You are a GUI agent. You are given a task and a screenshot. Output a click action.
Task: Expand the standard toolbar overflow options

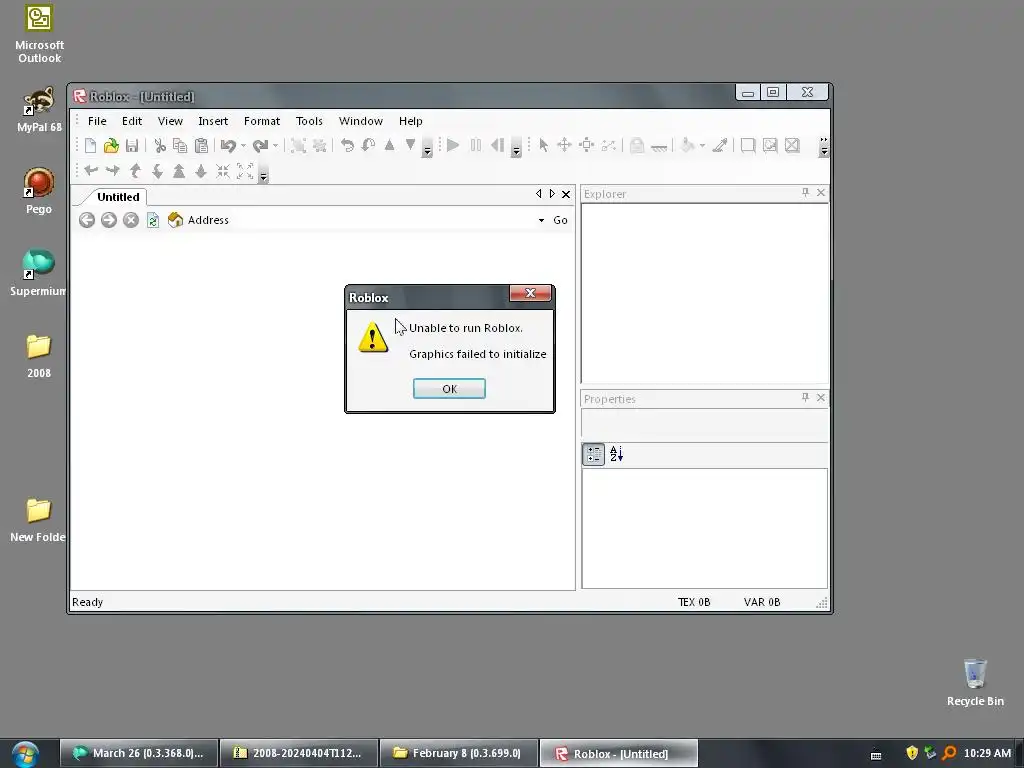[427, 148]
